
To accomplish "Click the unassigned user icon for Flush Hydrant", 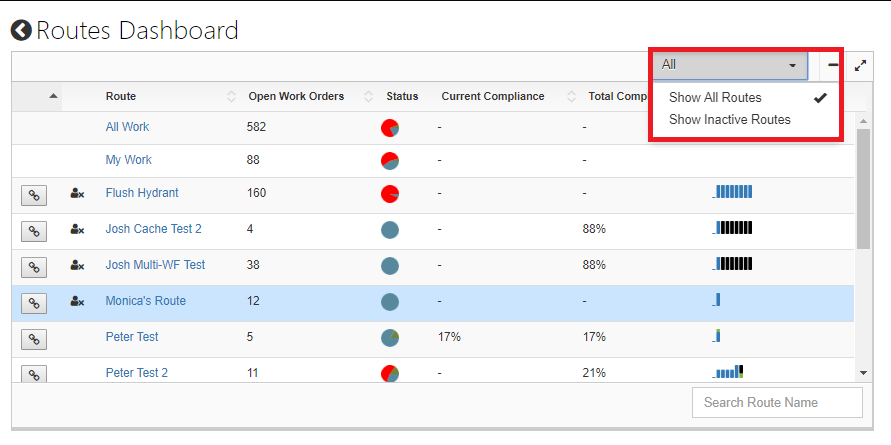I will [x=77, y=194].
